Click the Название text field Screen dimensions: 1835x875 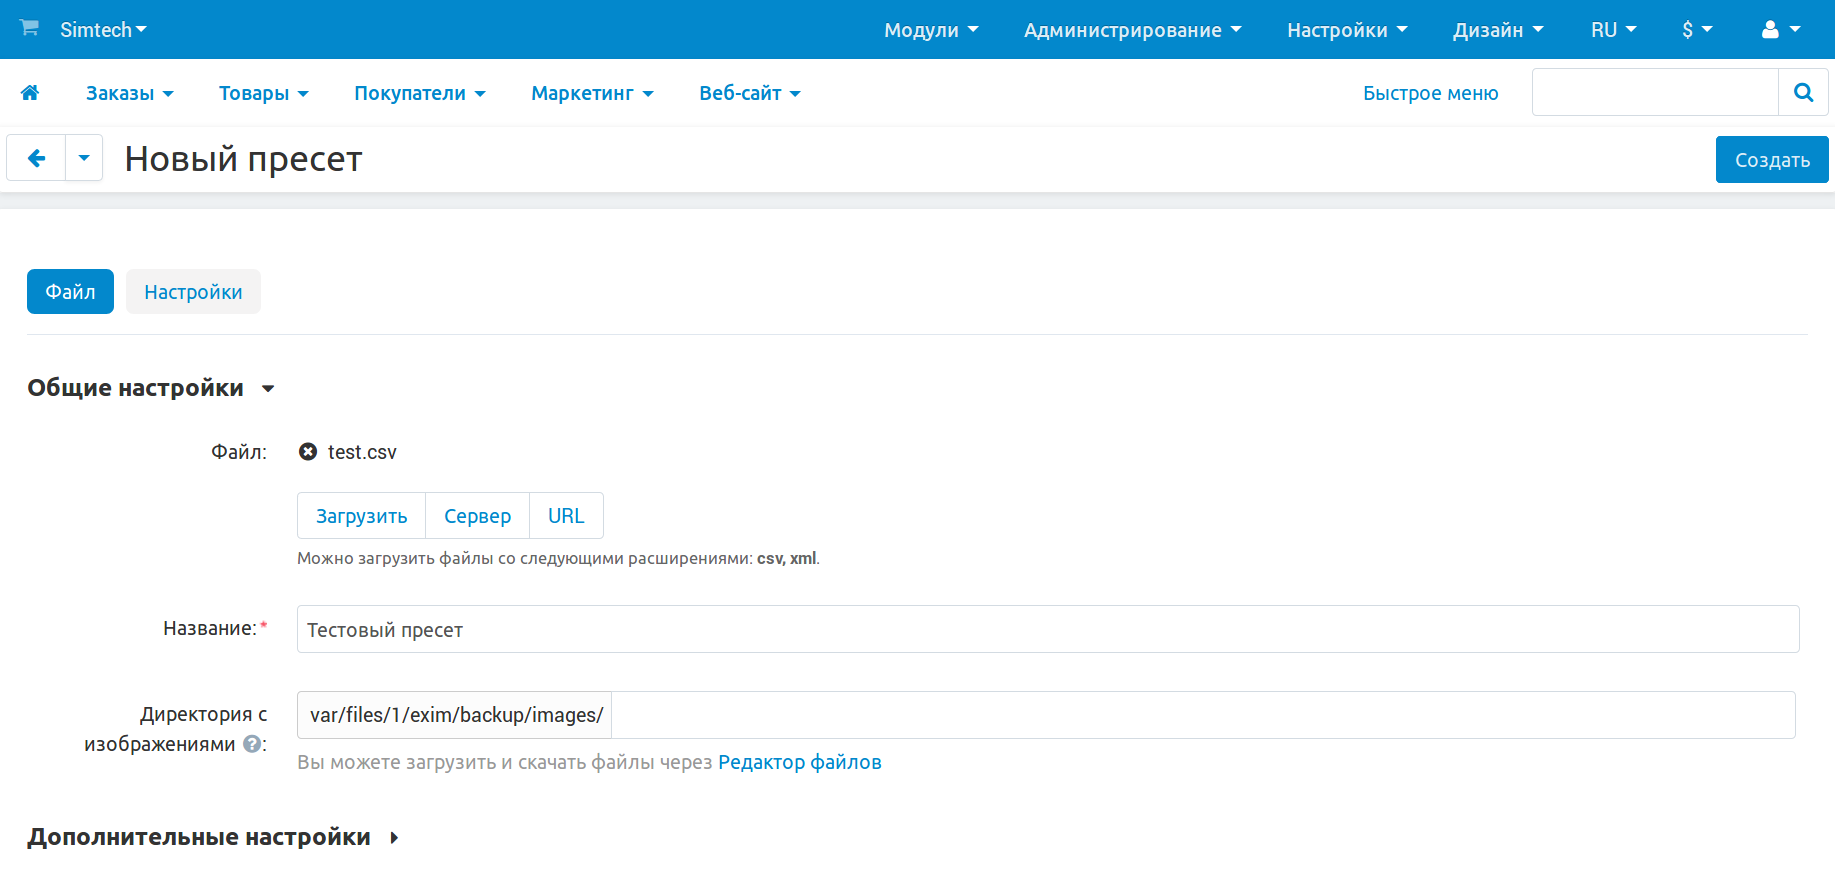1047,630
